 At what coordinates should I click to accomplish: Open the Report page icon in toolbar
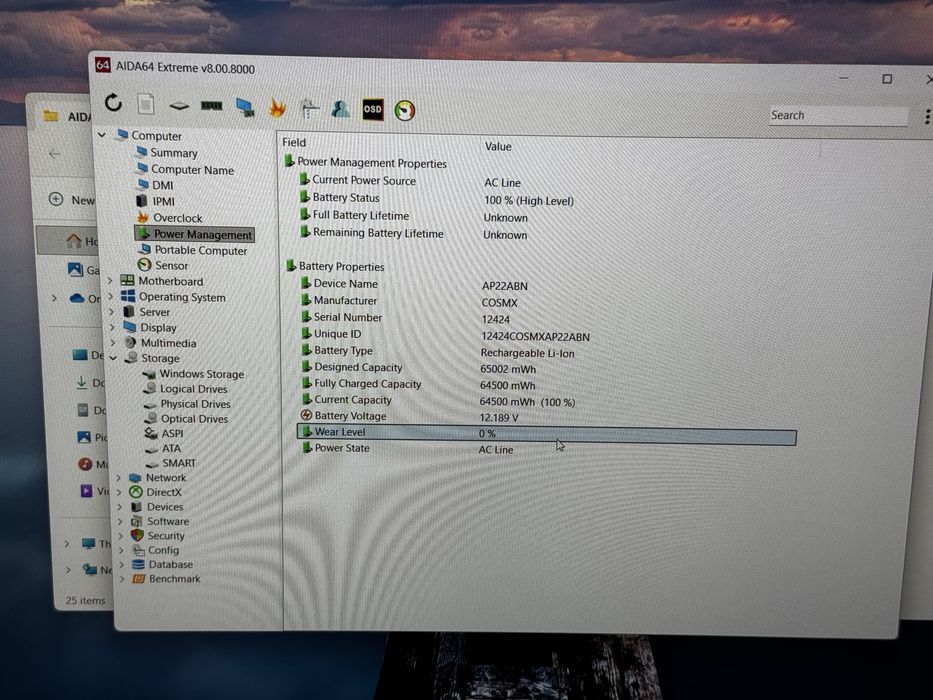(146, 104)
